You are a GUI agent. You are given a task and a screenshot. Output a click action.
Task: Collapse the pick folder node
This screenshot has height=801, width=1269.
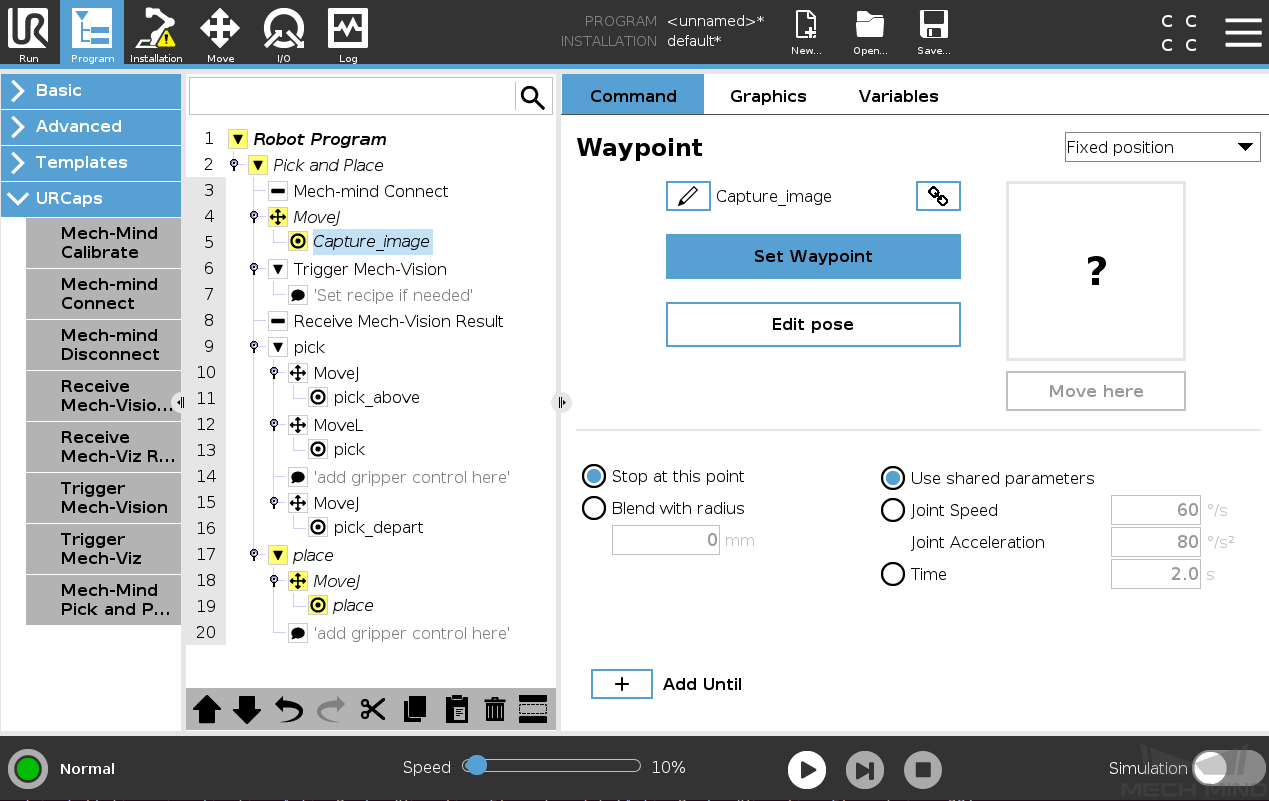(278, 347)
